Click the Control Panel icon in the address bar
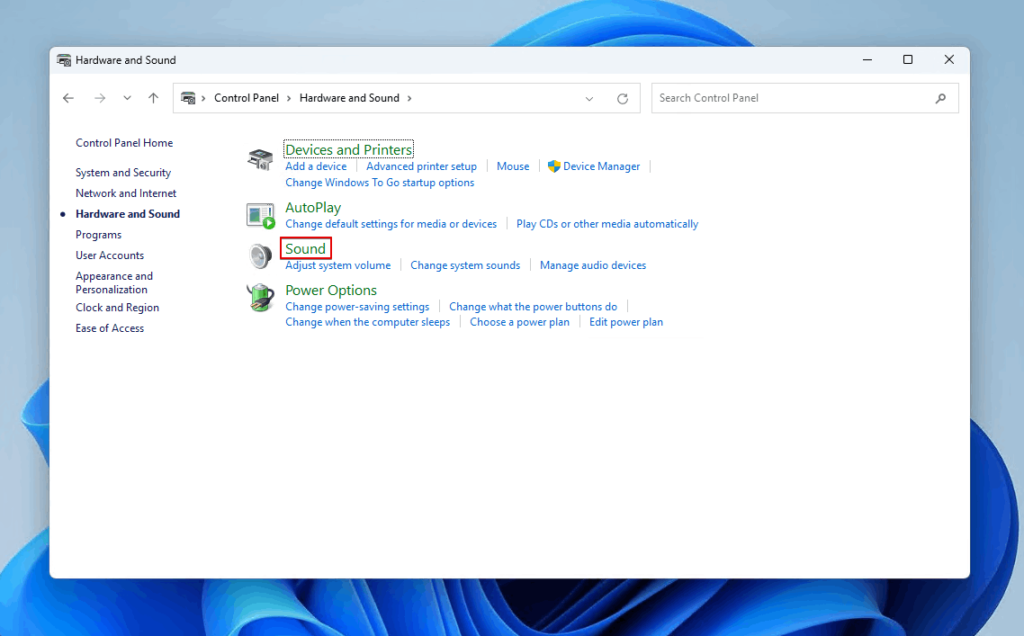The height and width of the screenshot is (636, 1024). coord(190,97)
